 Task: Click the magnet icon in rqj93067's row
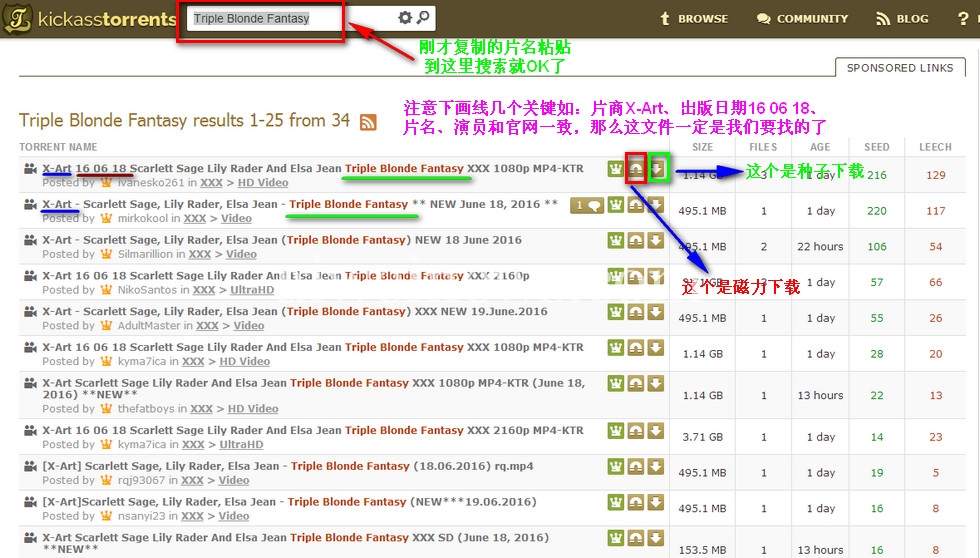[636, 467]
